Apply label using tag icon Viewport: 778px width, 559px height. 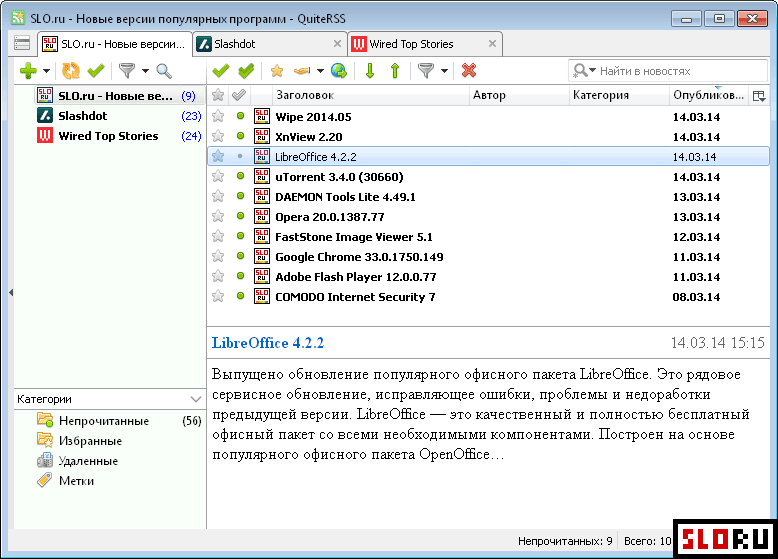[302, 71]
